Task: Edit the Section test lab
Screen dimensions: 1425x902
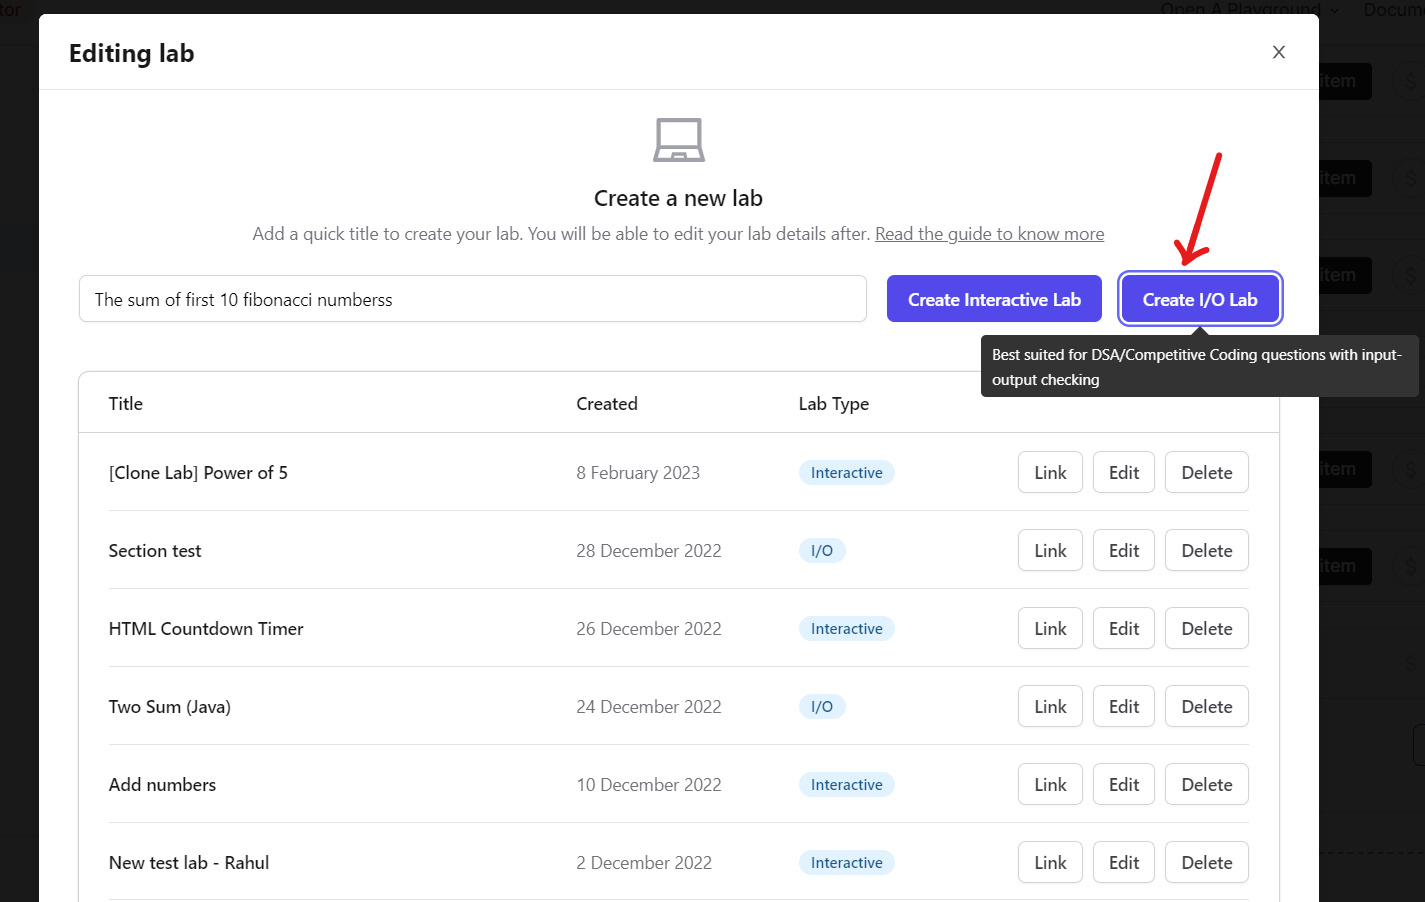Action: coord(1123,551)
